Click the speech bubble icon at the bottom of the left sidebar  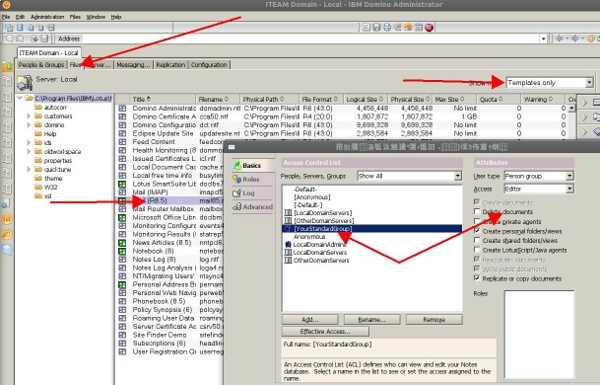7,250
